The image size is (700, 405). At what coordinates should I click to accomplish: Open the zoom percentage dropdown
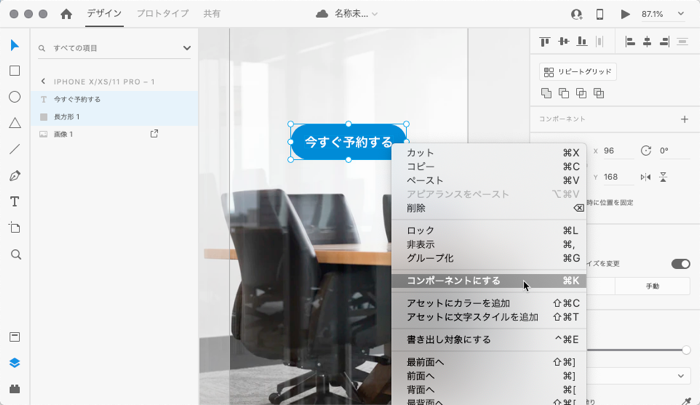coord(680,14)
